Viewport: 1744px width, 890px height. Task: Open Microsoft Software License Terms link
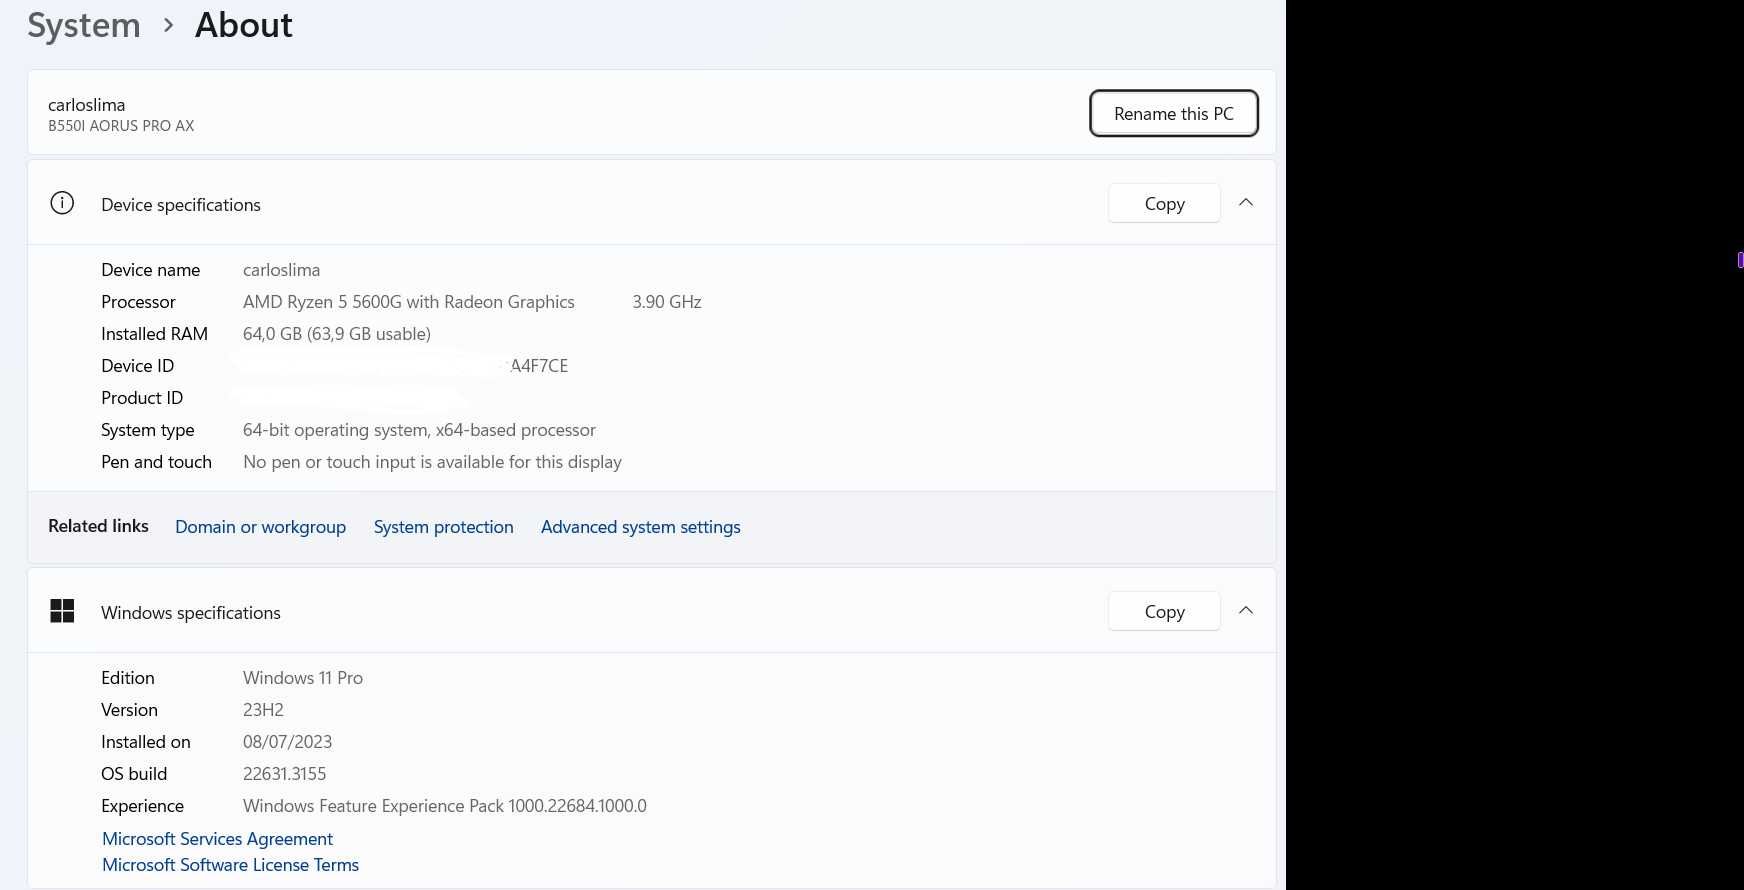click(230, 865)
